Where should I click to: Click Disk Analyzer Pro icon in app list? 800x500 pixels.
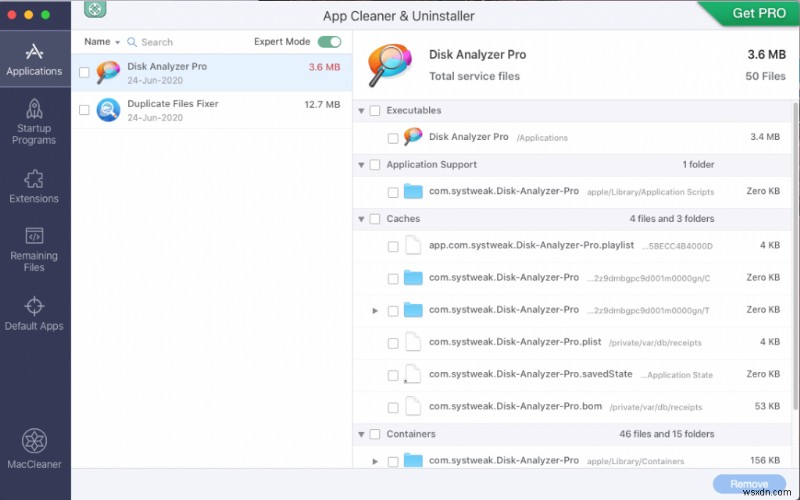(108, 72)
